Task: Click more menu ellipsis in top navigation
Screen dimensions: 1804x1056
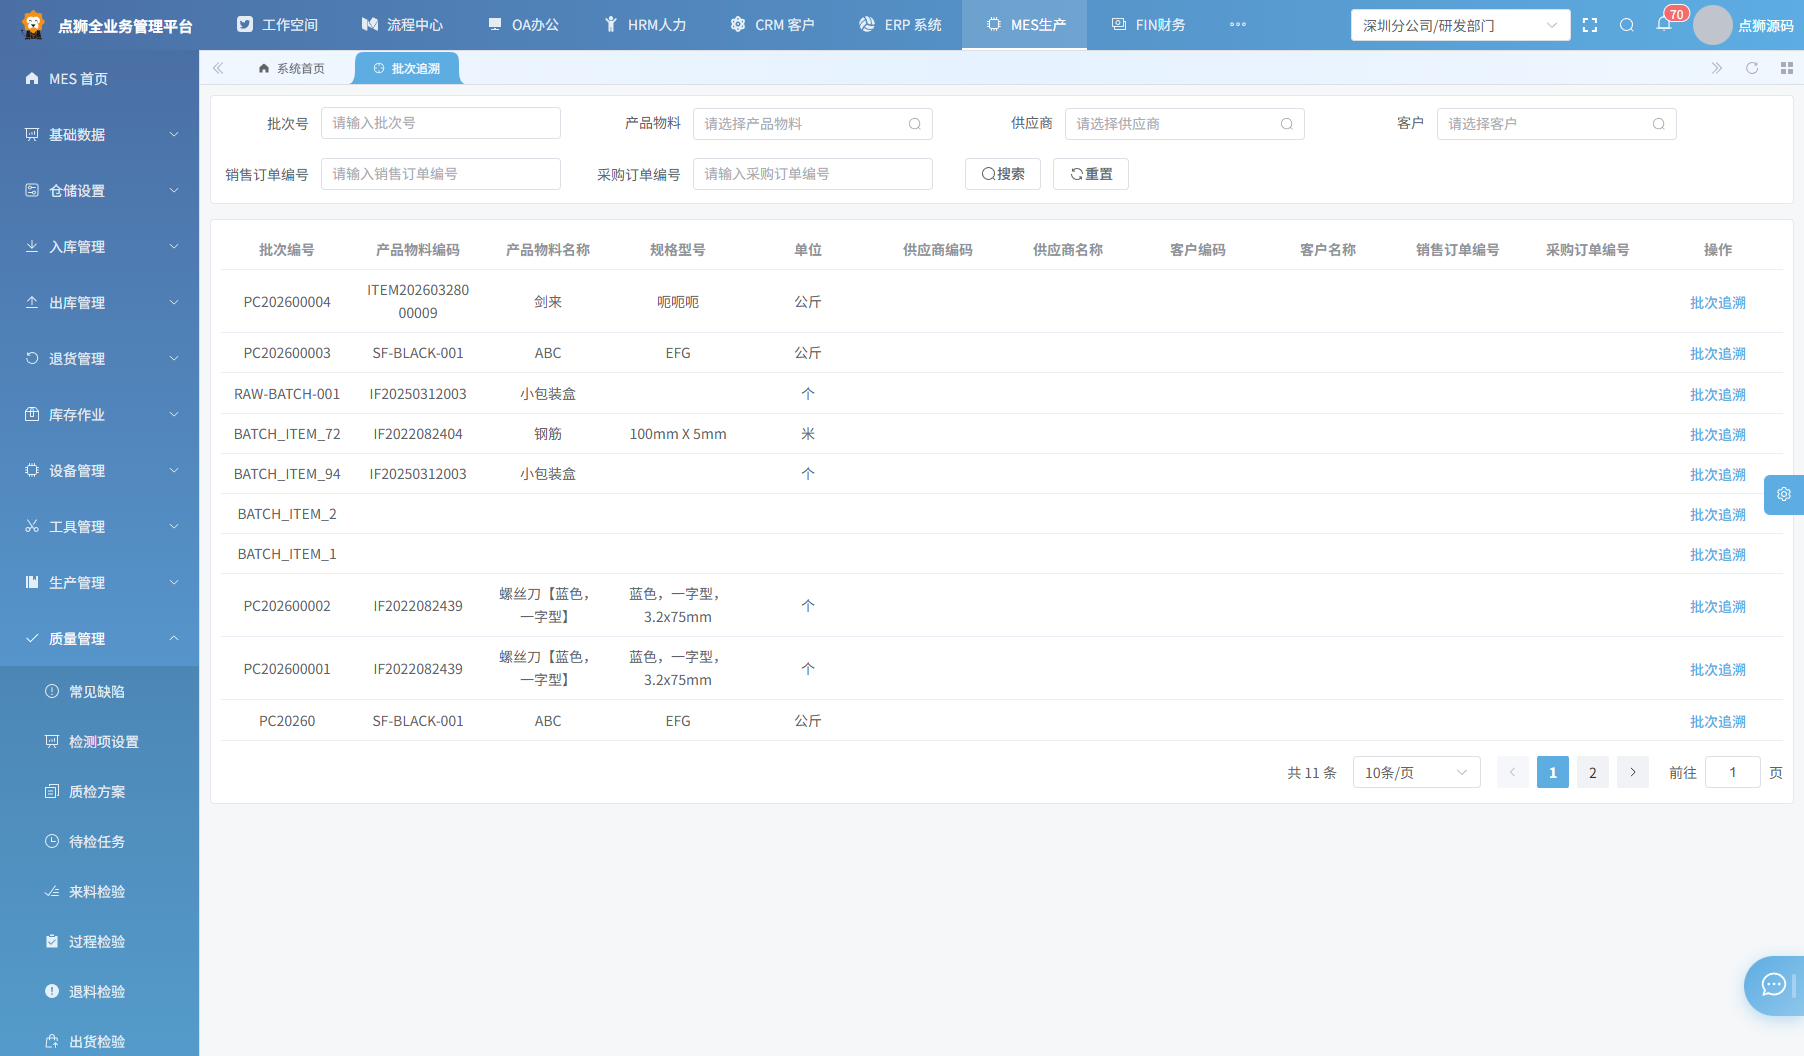Action: (x=1238, y=25)
